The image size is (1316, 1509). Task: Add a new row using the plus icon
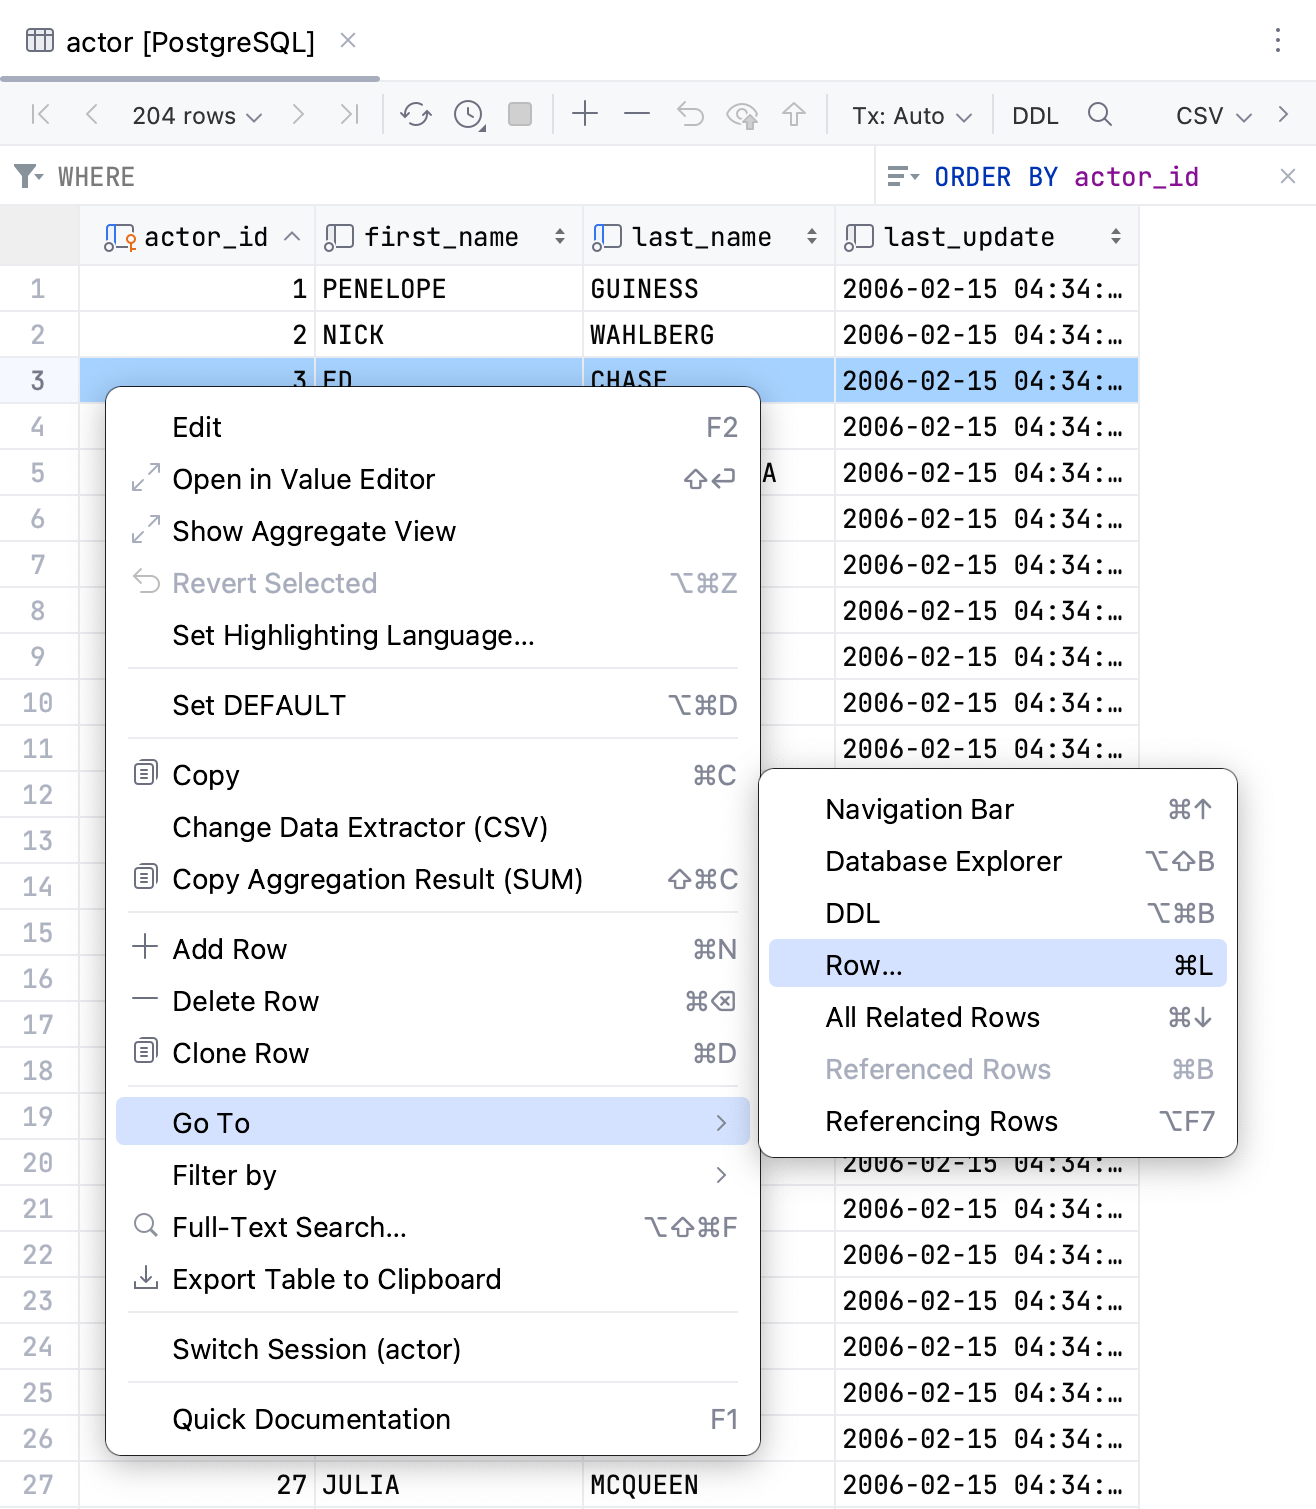coord(585,114)
